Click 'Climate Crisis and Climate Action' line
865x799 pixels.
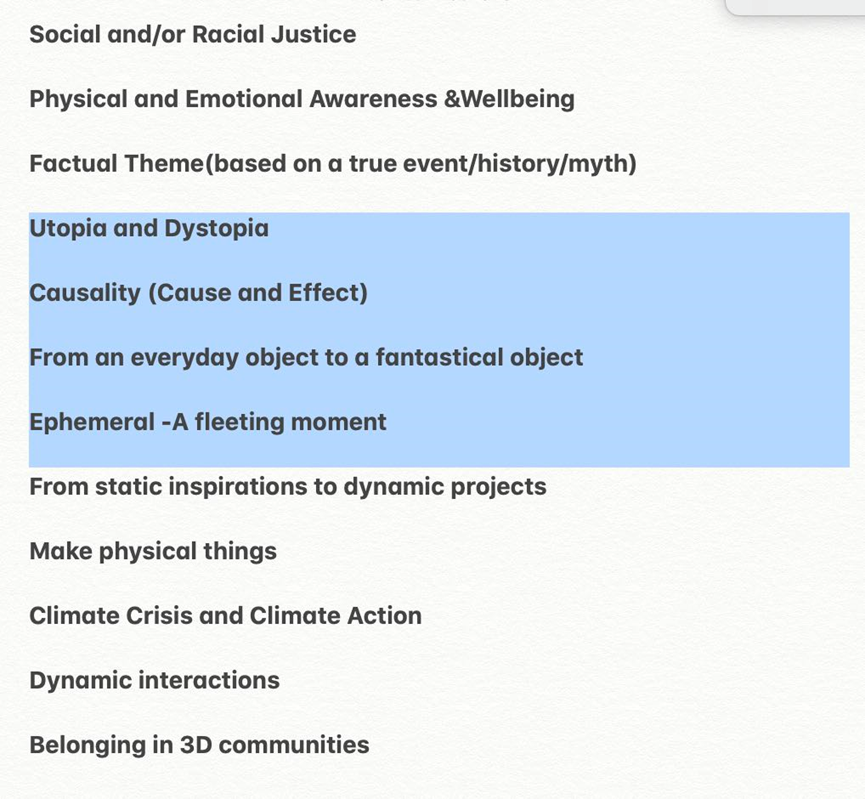tap(225, 616)
